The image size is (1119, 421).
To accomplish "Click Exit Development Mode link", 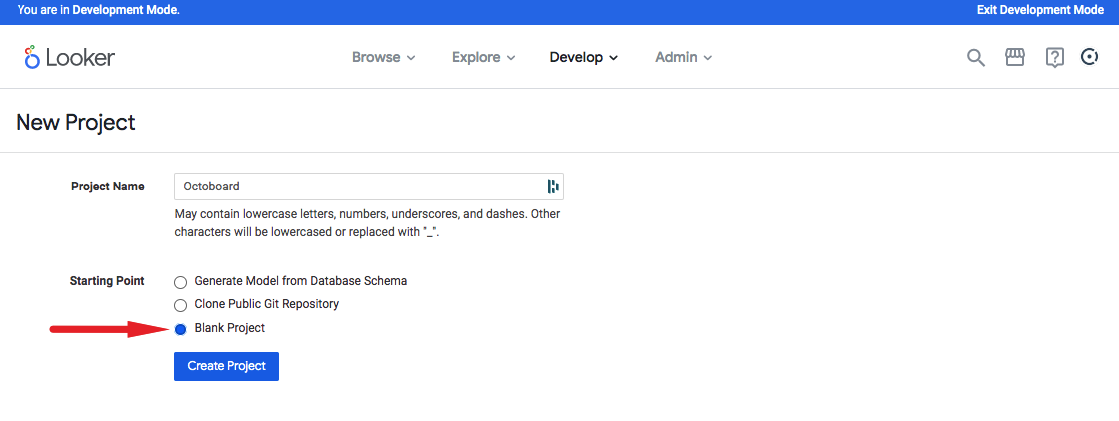I will pyautogui.click(x=1039, y=10).
